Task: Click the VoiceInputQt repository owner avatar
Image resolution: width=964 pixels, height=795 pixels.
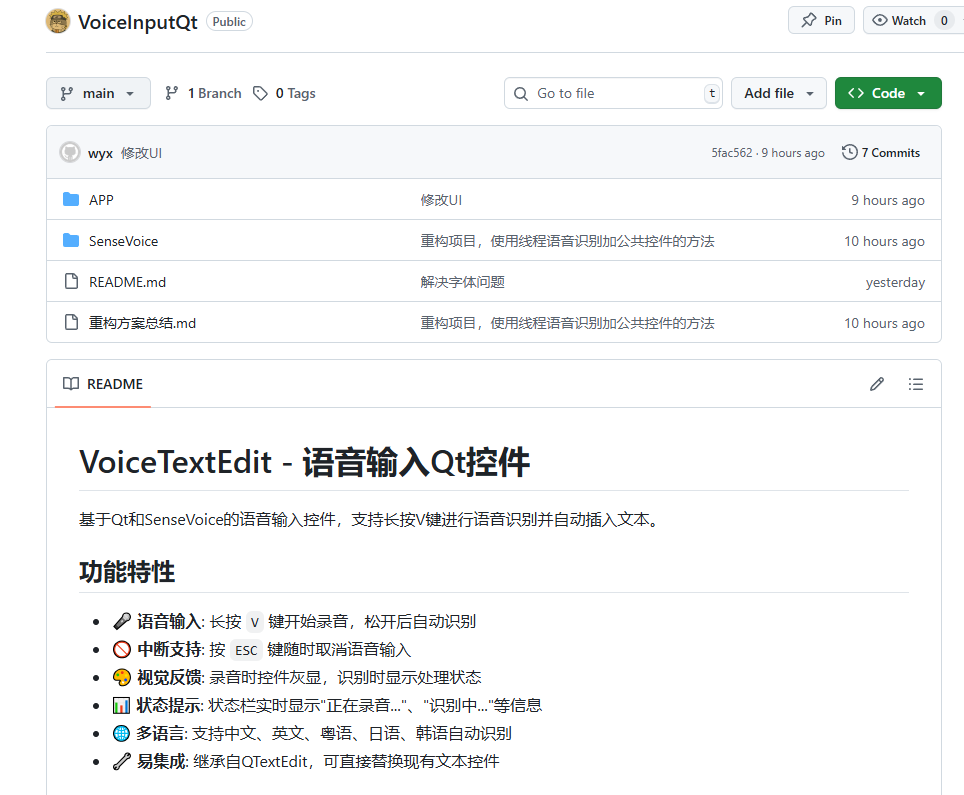Action: pos(58,22)
